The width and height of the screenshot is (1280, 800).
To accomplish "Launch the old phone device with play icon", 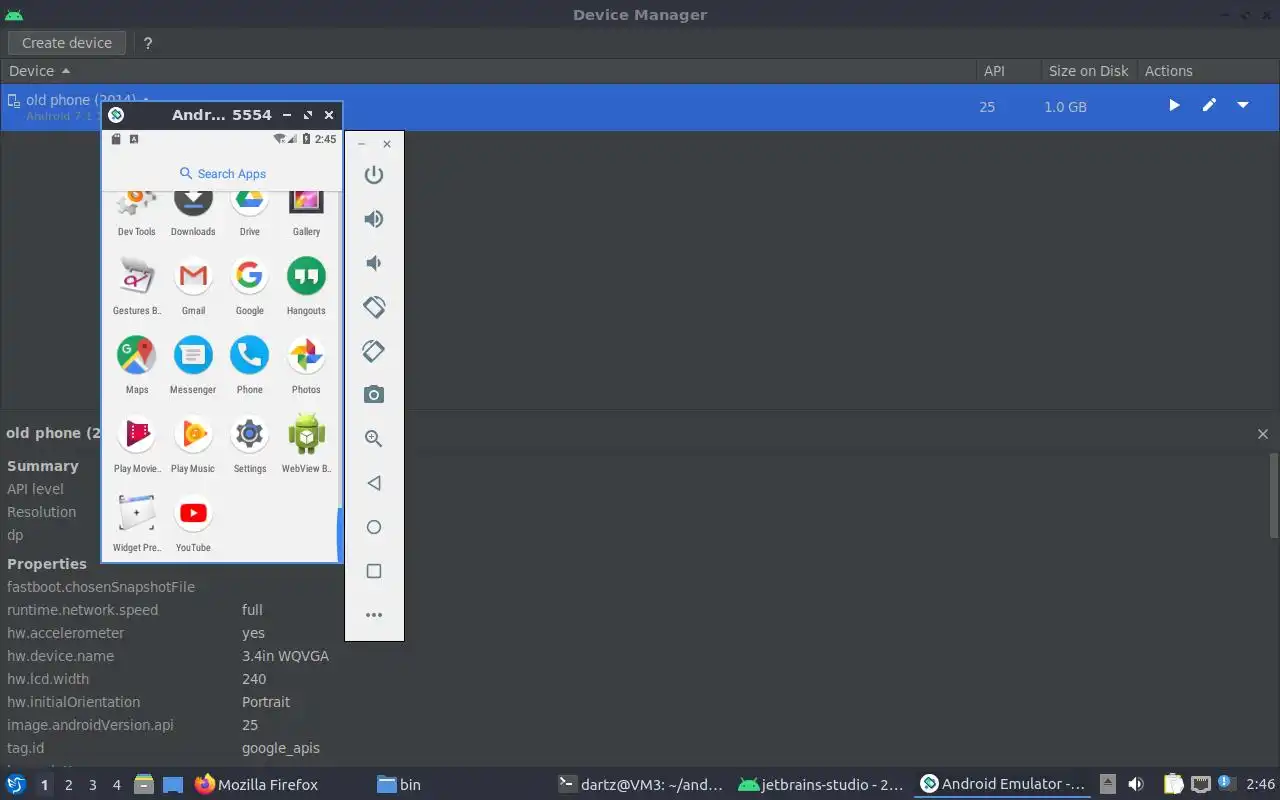I will click(1174, 105).
